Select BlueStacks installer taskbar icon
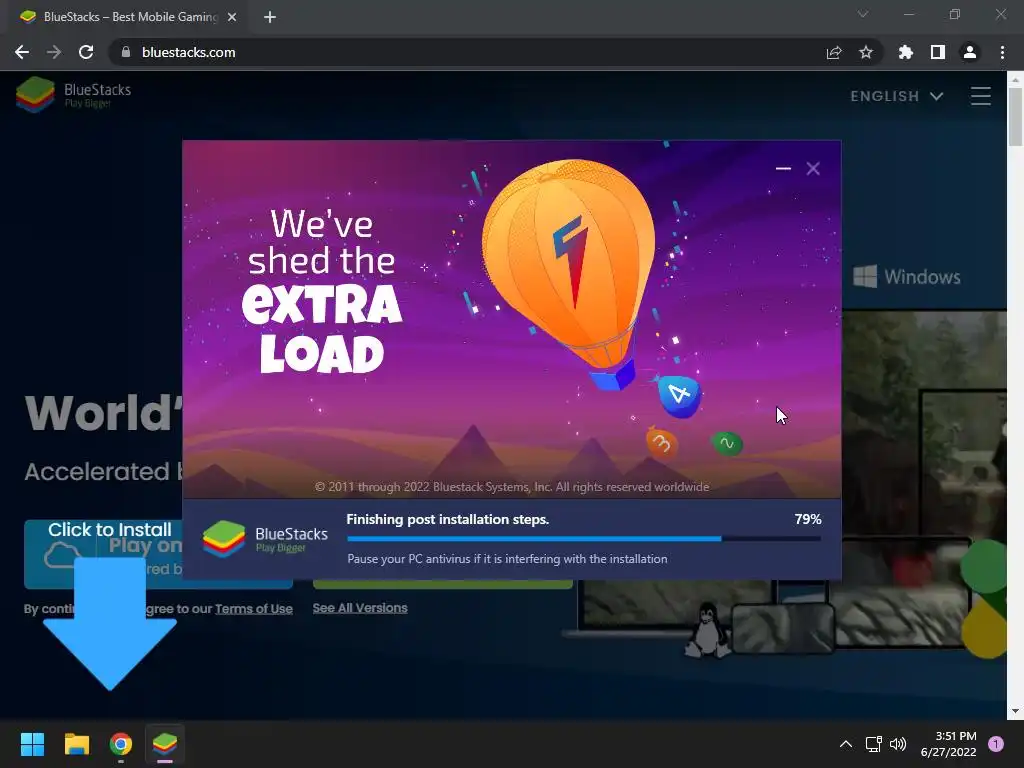 pyautogui.click(x=165, y=744)
